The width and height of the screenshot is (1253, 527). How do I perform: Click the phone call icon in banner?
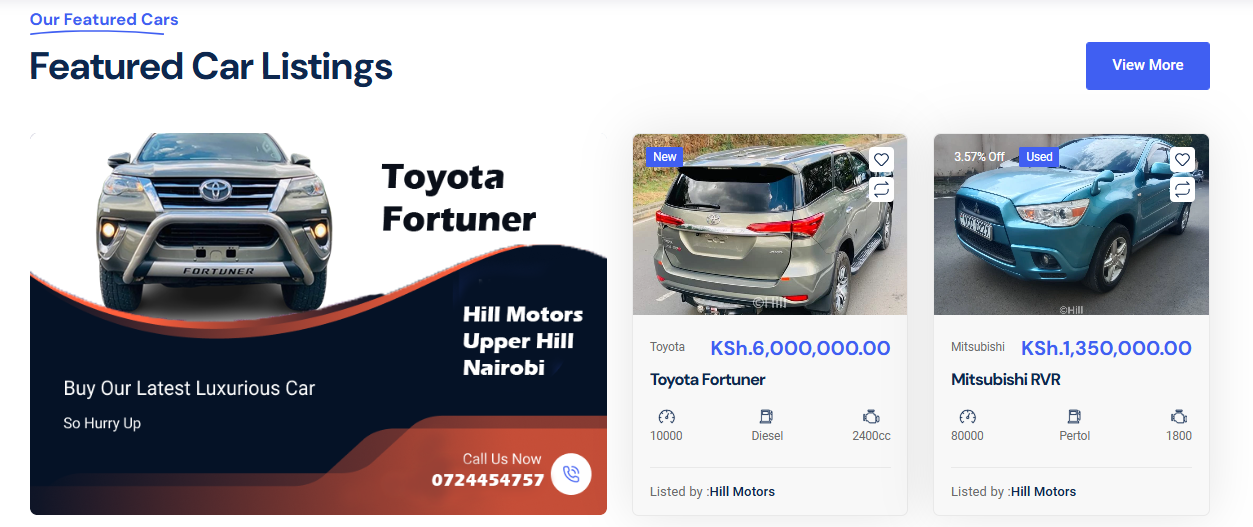pos(571,474)
